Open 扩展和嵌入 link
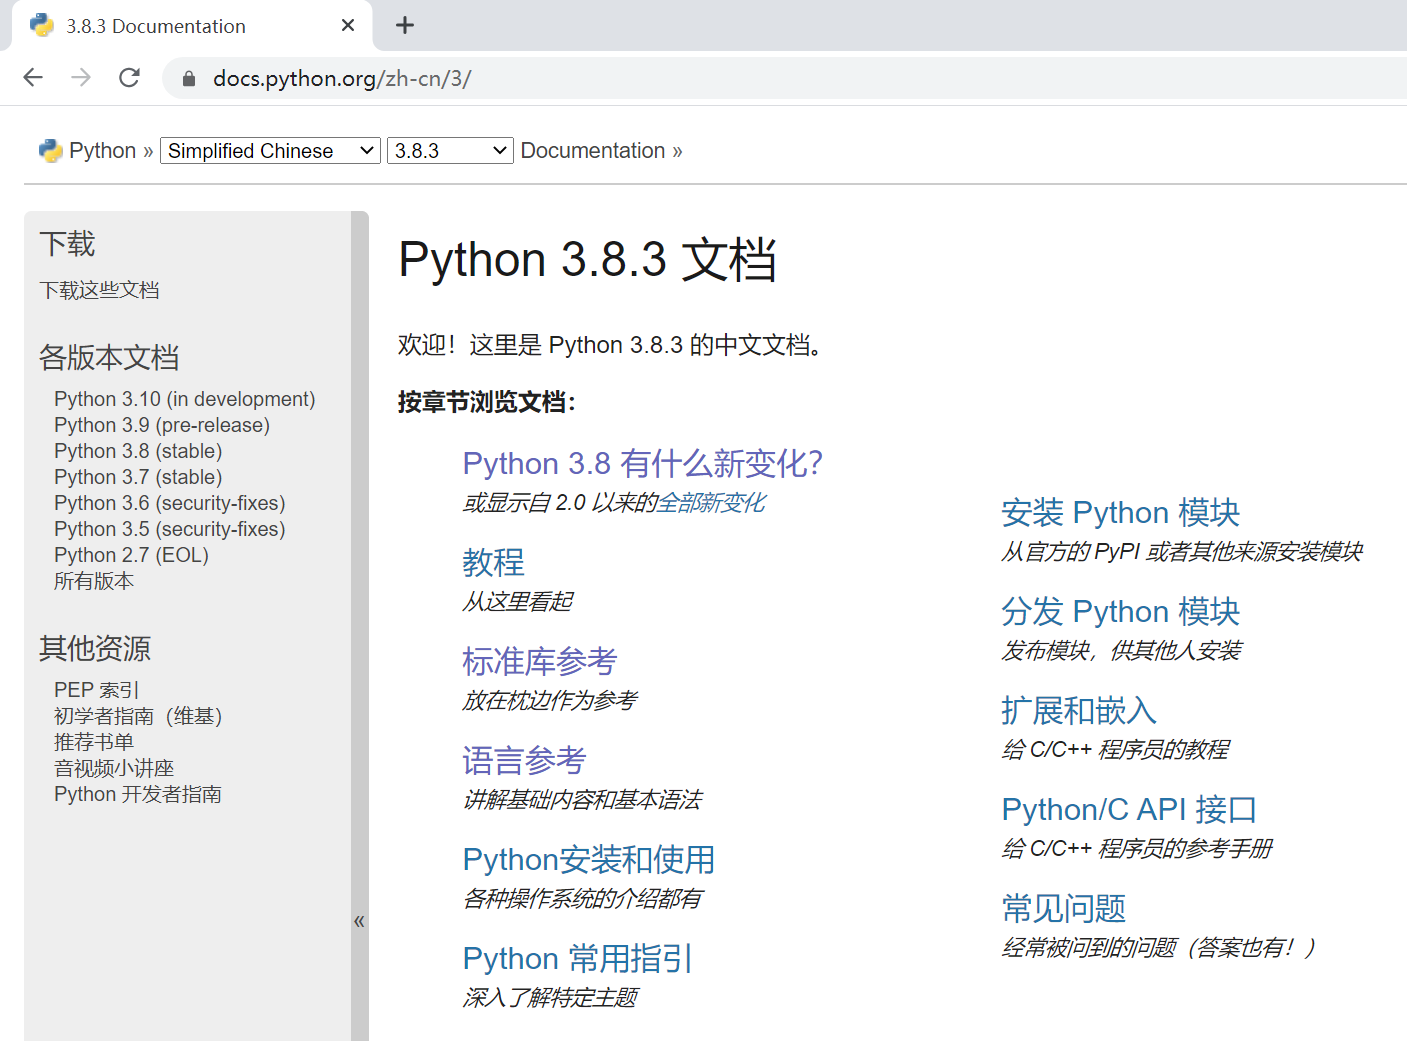Viewport: 1407px width, 1041px height. 1079,710
